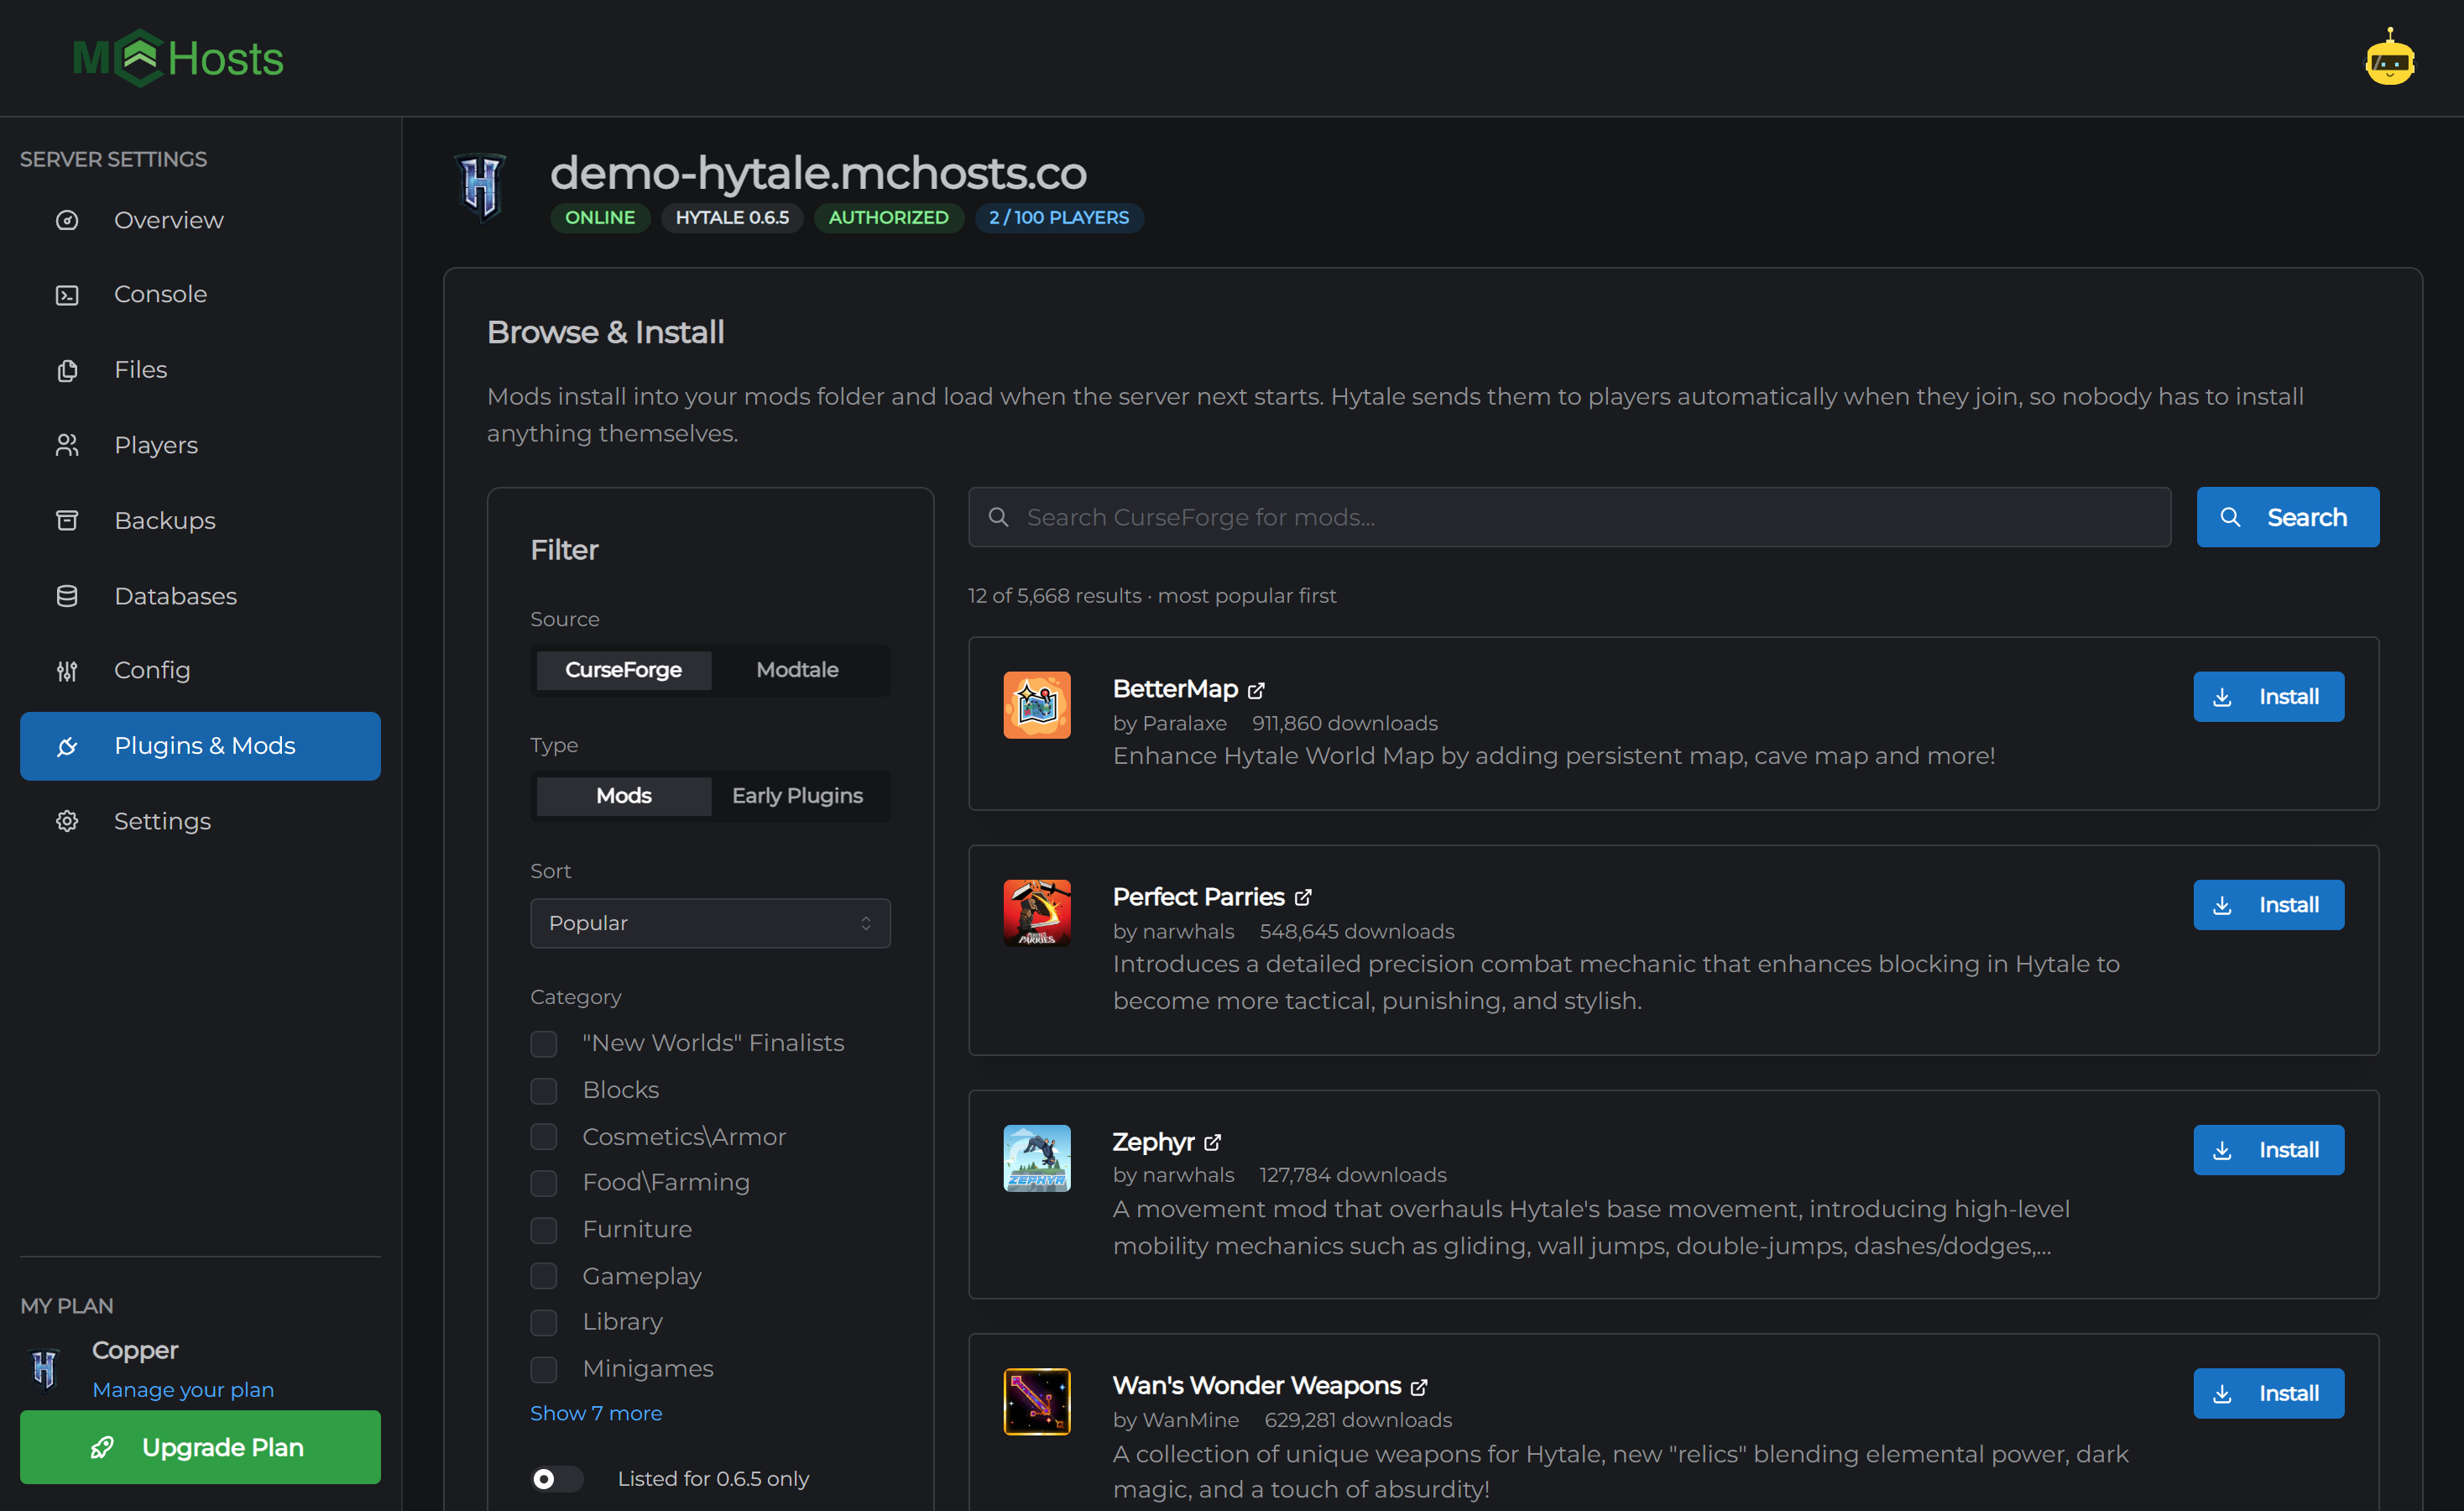Viewport: 2464px width, 1511px height.
Task: Open the BetterMap mod title link
Action: pos(1175,689)
